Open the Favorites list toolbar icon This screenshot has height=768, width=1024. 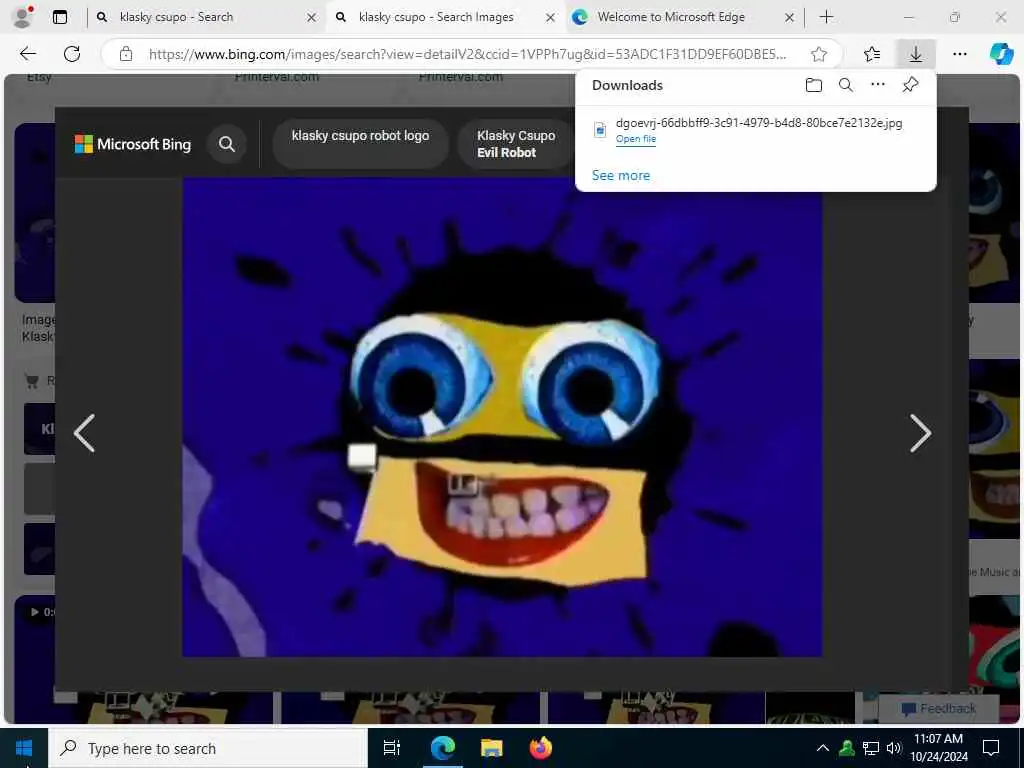(872, 54)
